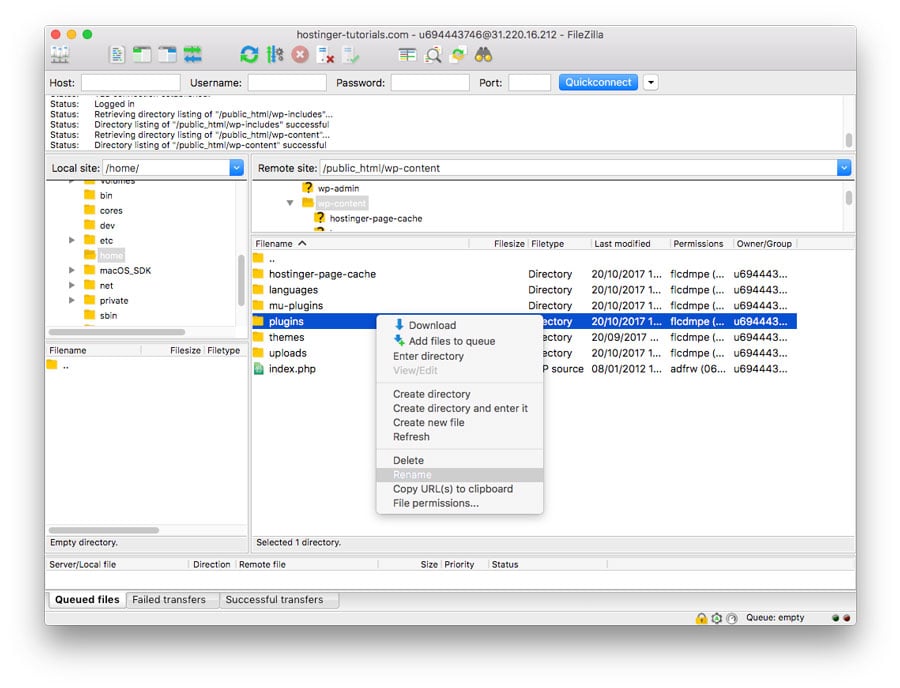Choose Download from the context menu
Image resolution: width=900 pixels, height=688 pixels.
pyautogui.click(x=460, y=325)
